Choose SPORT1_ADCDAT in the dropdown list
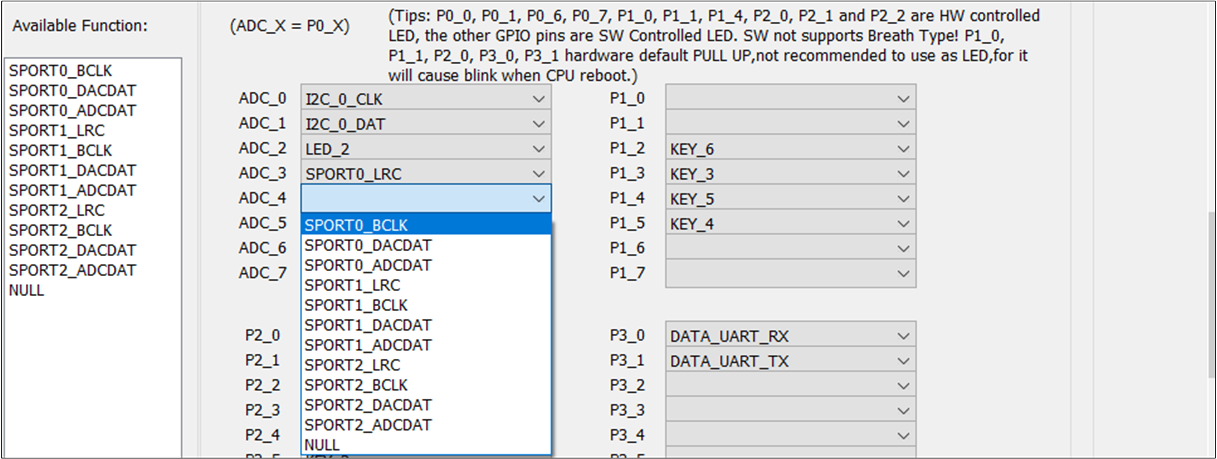This screenshot has height=459, width=1217. (x=426, y=345)
